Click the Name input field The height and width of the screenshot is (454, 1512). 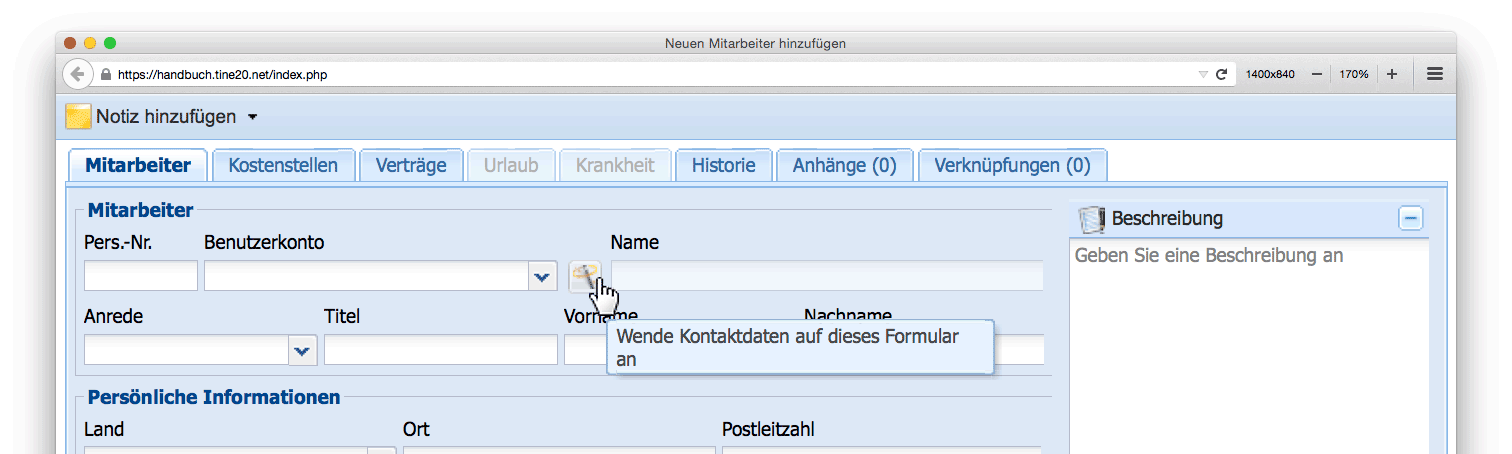tap(827, 276)
